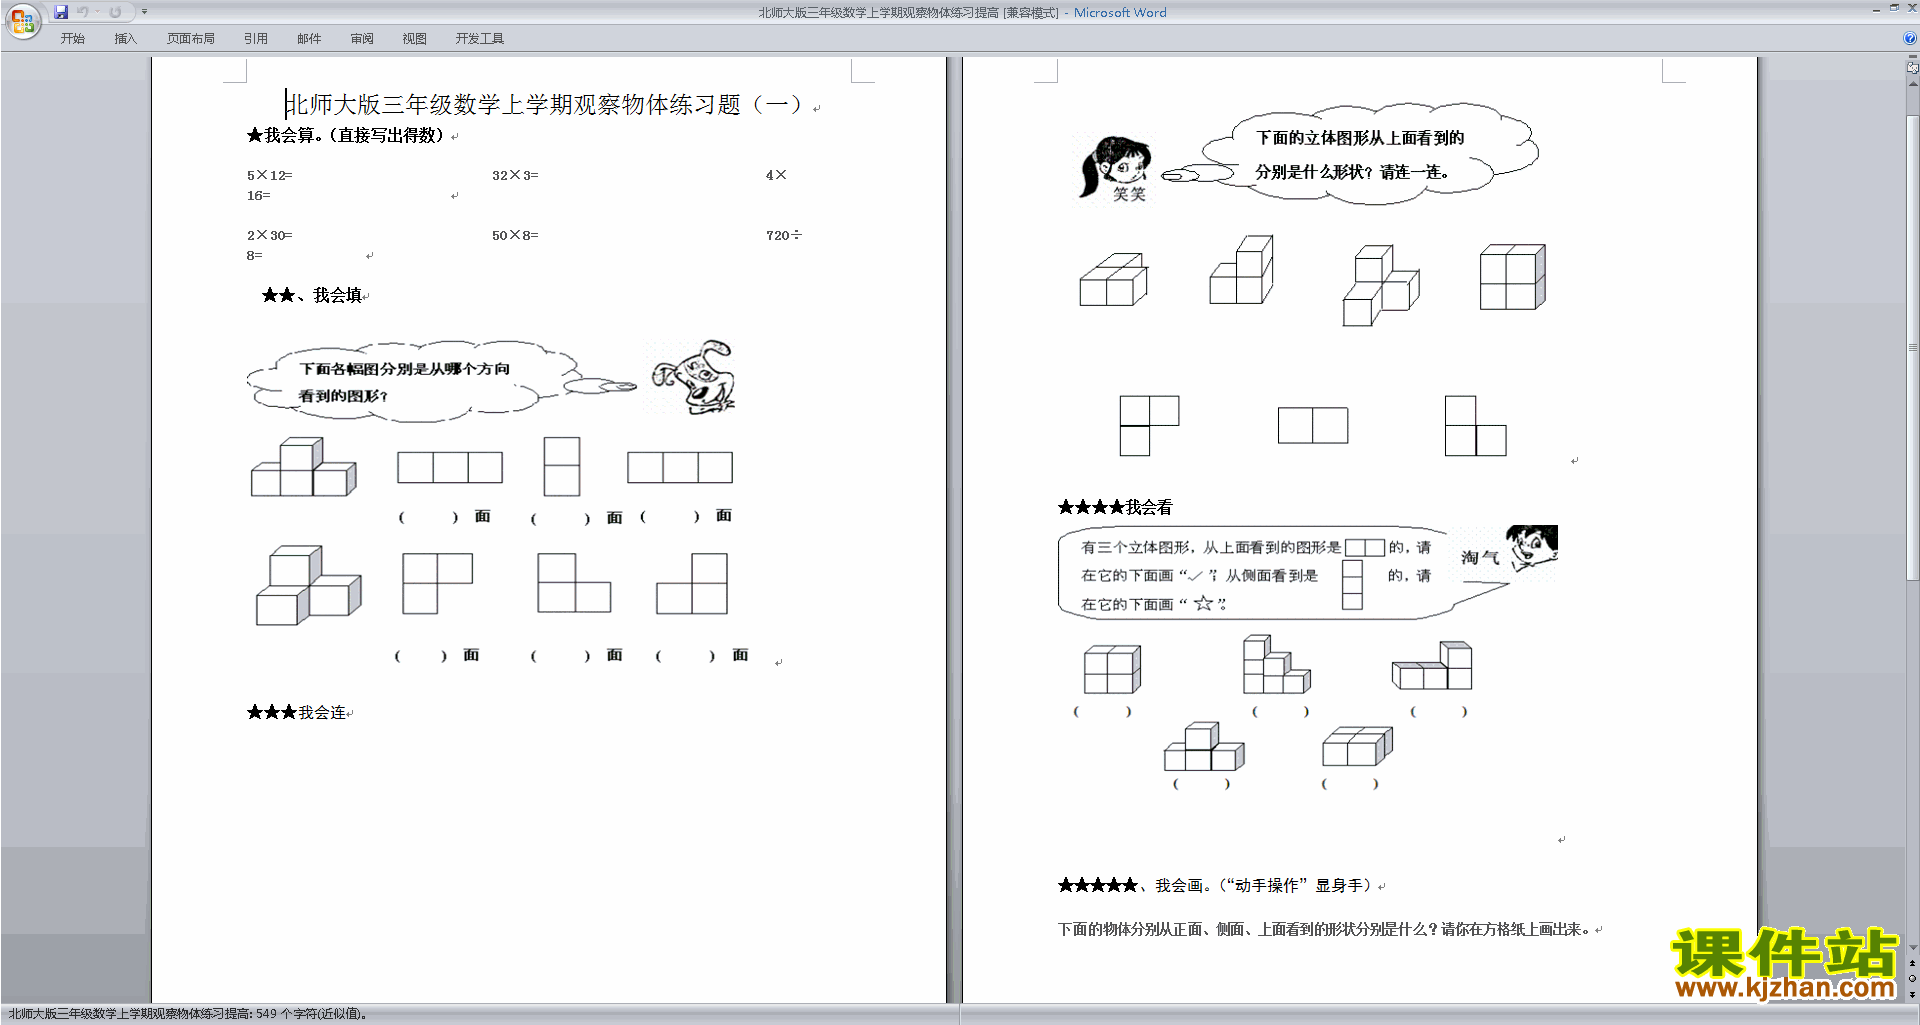Click the heading ★我会算.(直接写出得数)
The width and height of the screenshot is (1920, 1025).
click(346, 135)
